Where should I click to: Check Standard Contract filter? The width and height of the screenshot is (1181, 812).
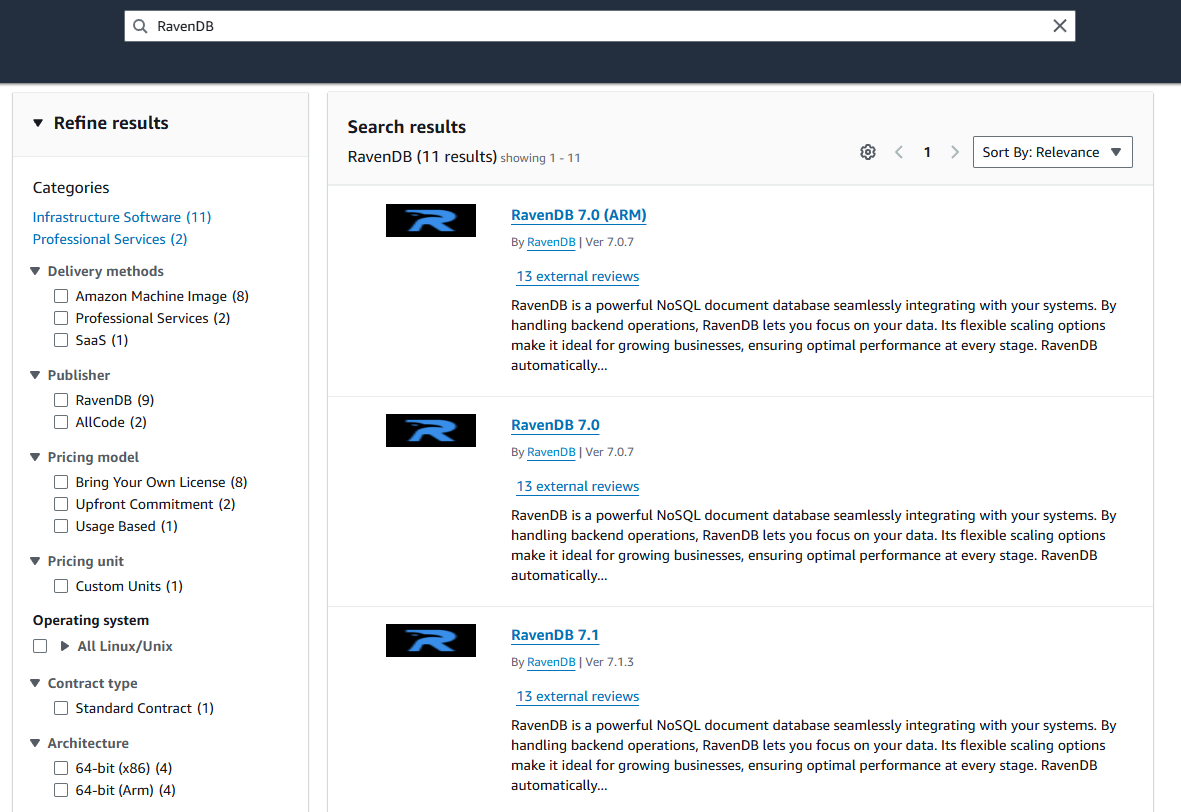[61, 708]
